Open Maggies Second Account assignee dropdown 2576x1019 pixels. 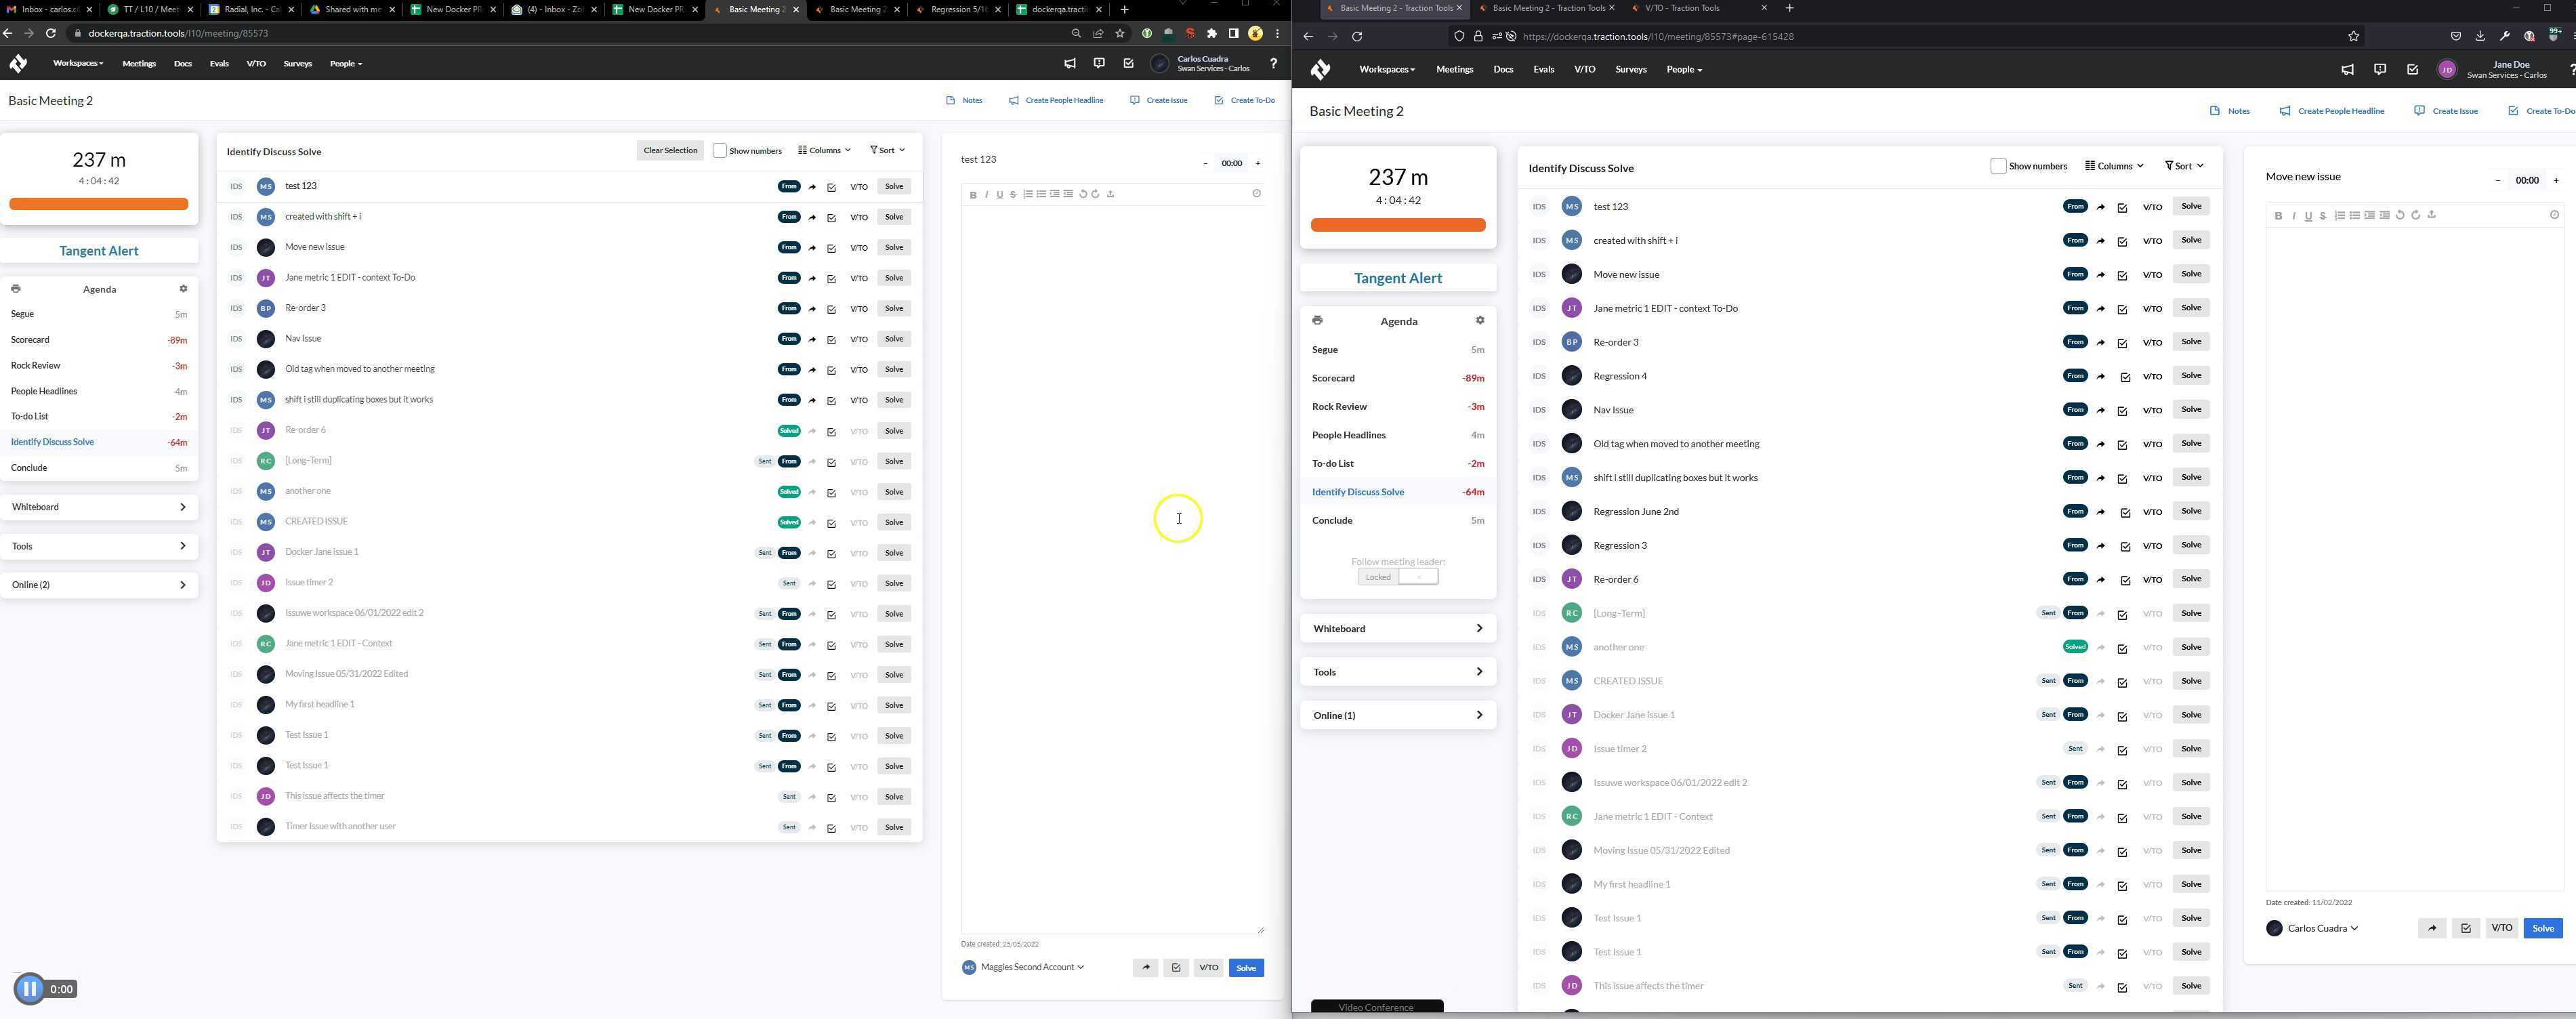click(1032, 967)
